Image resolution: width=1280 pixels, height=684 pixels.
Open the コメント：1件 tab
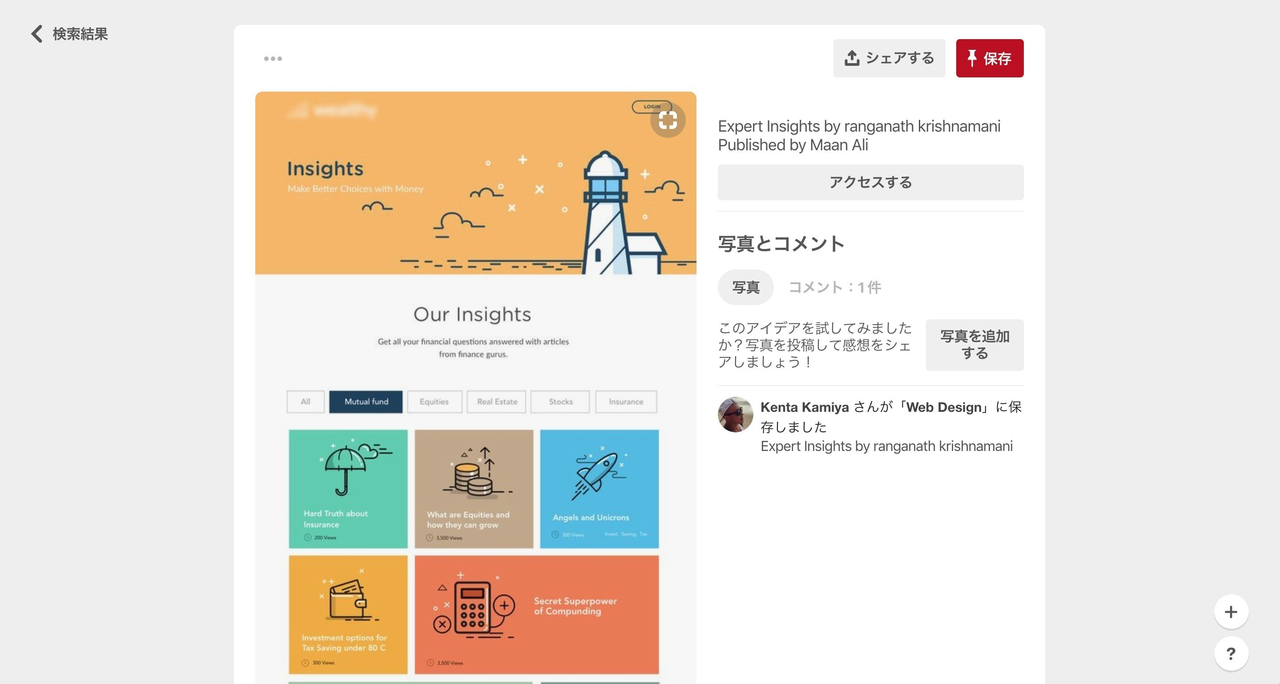[833, 286]
